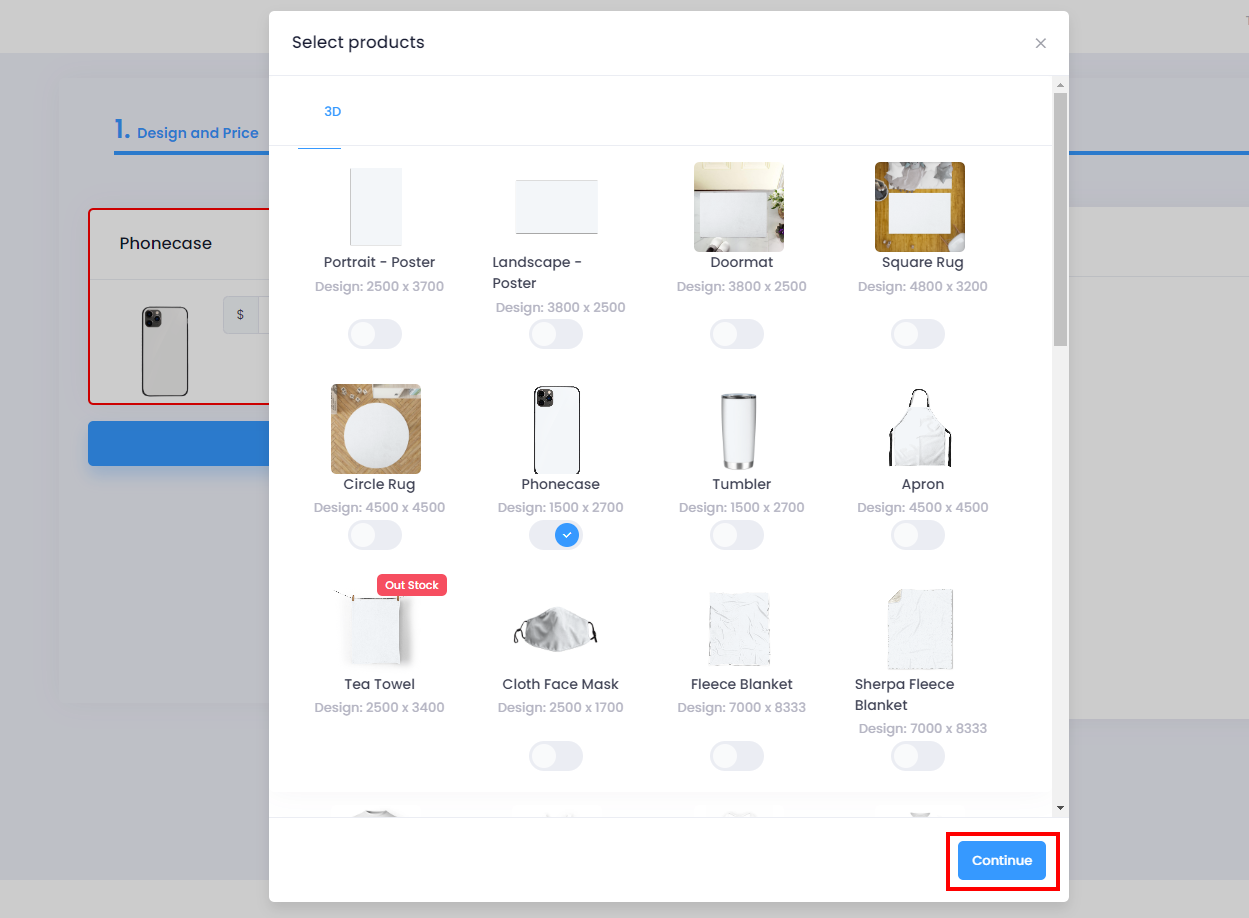Turn on the Sherpa Fleece Blanket toggle
The height and width of the screenshot is (918, 1249).
click(918, 756)
